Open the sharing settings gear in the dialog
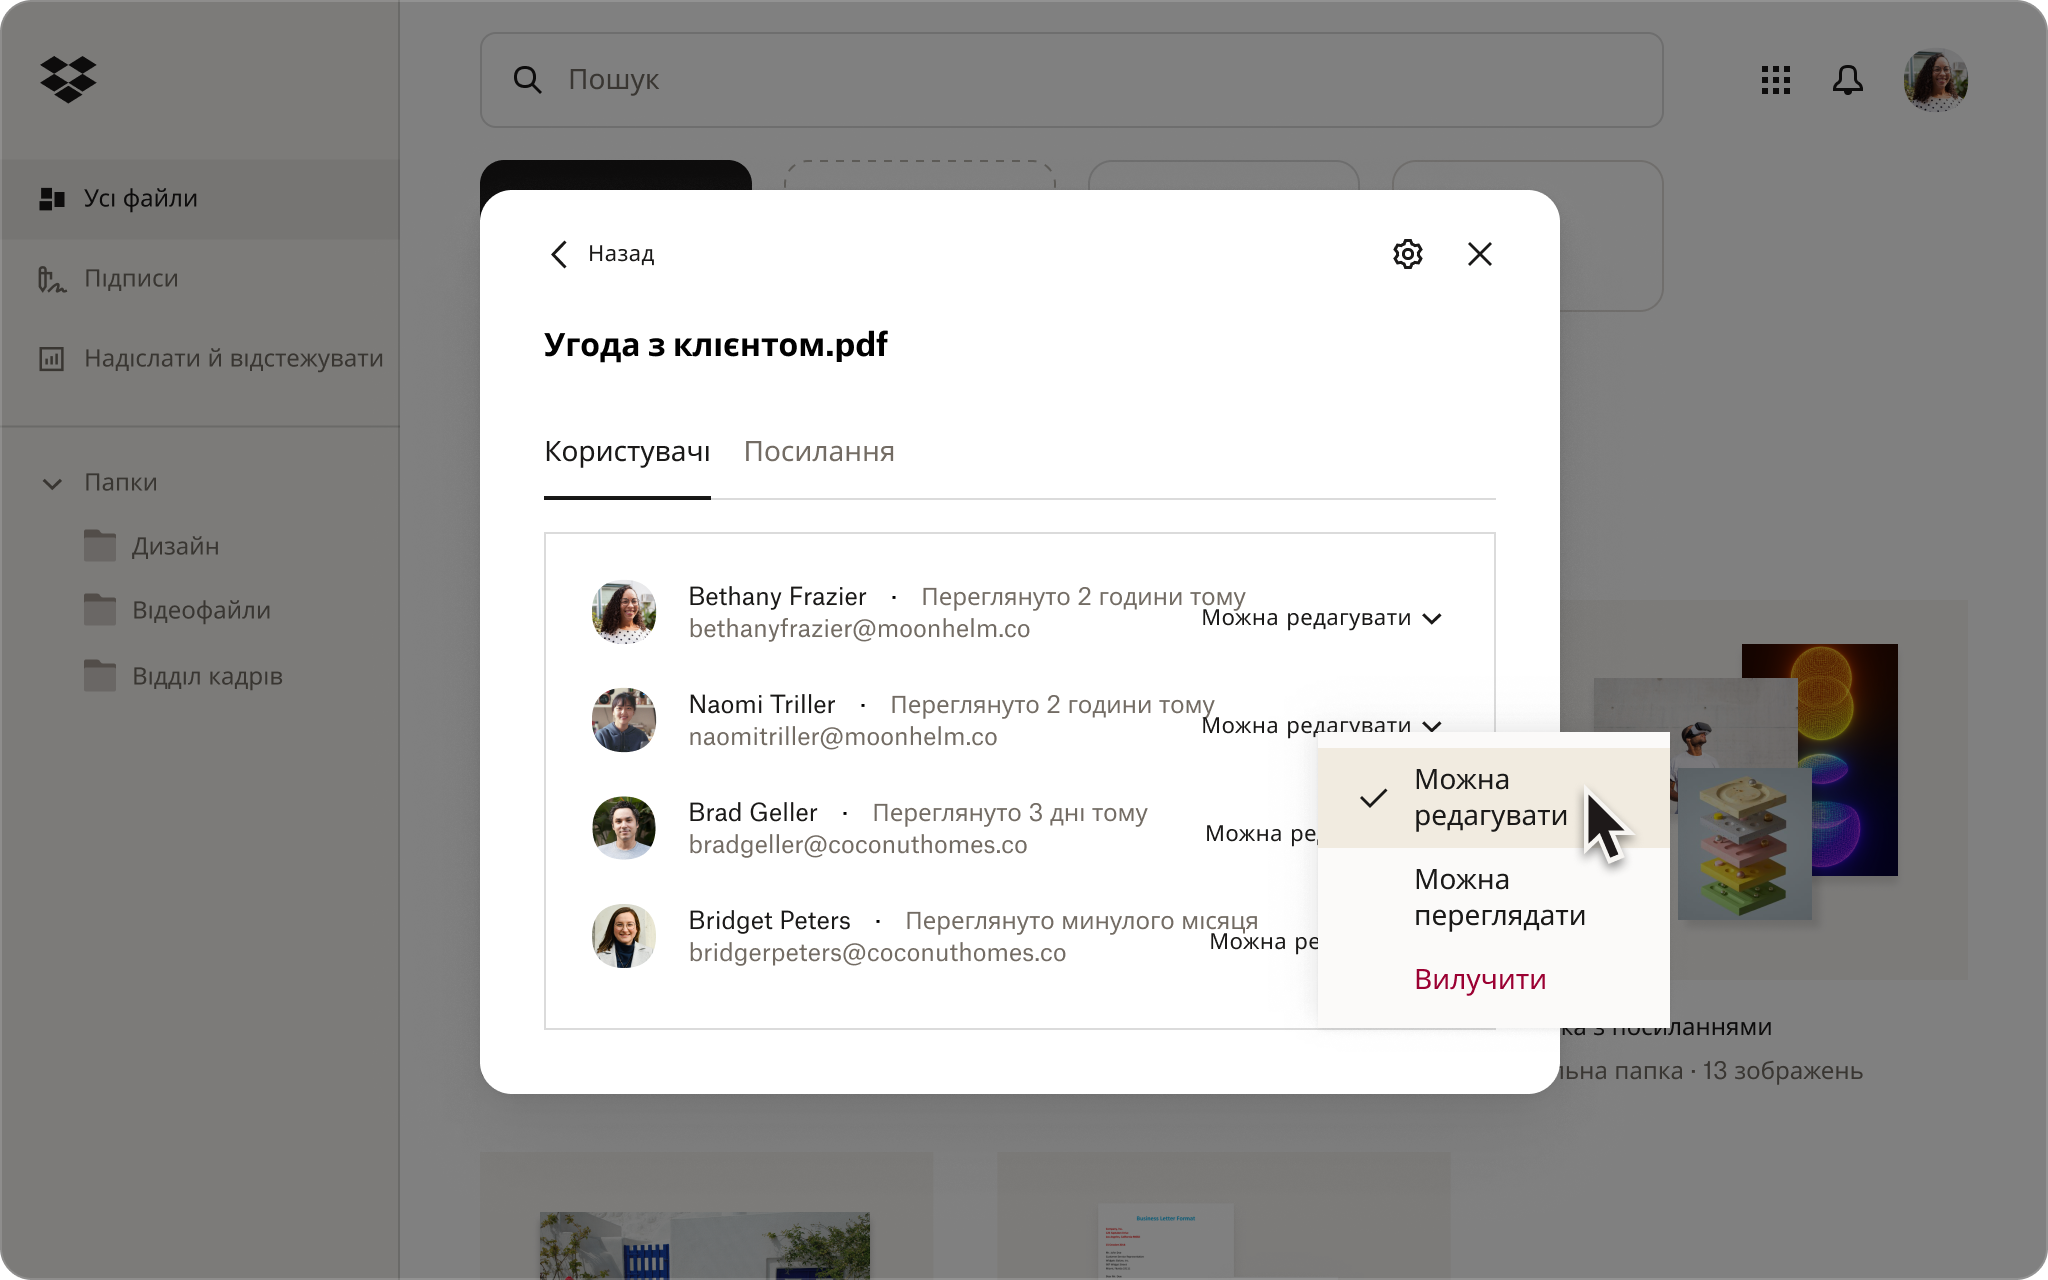This screenshot has width=2048, height=1280. point(1408,254)
